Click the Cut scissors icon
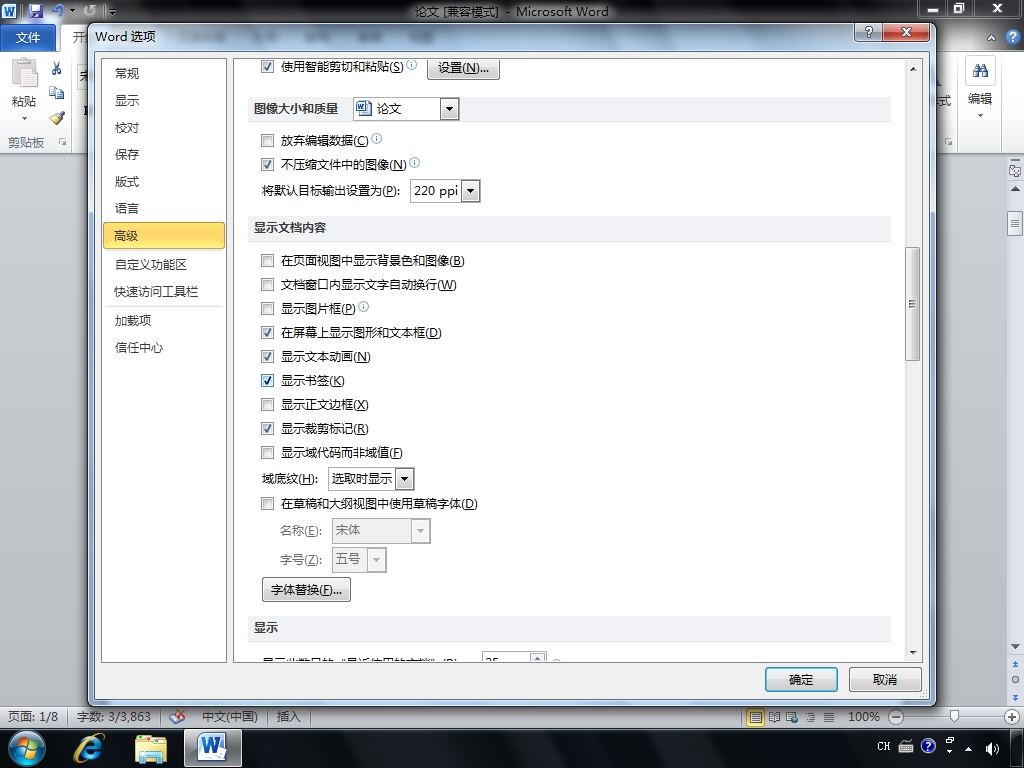Viewport: 1024px width, 768px height. pyautogui.click(x=56, y=68)
